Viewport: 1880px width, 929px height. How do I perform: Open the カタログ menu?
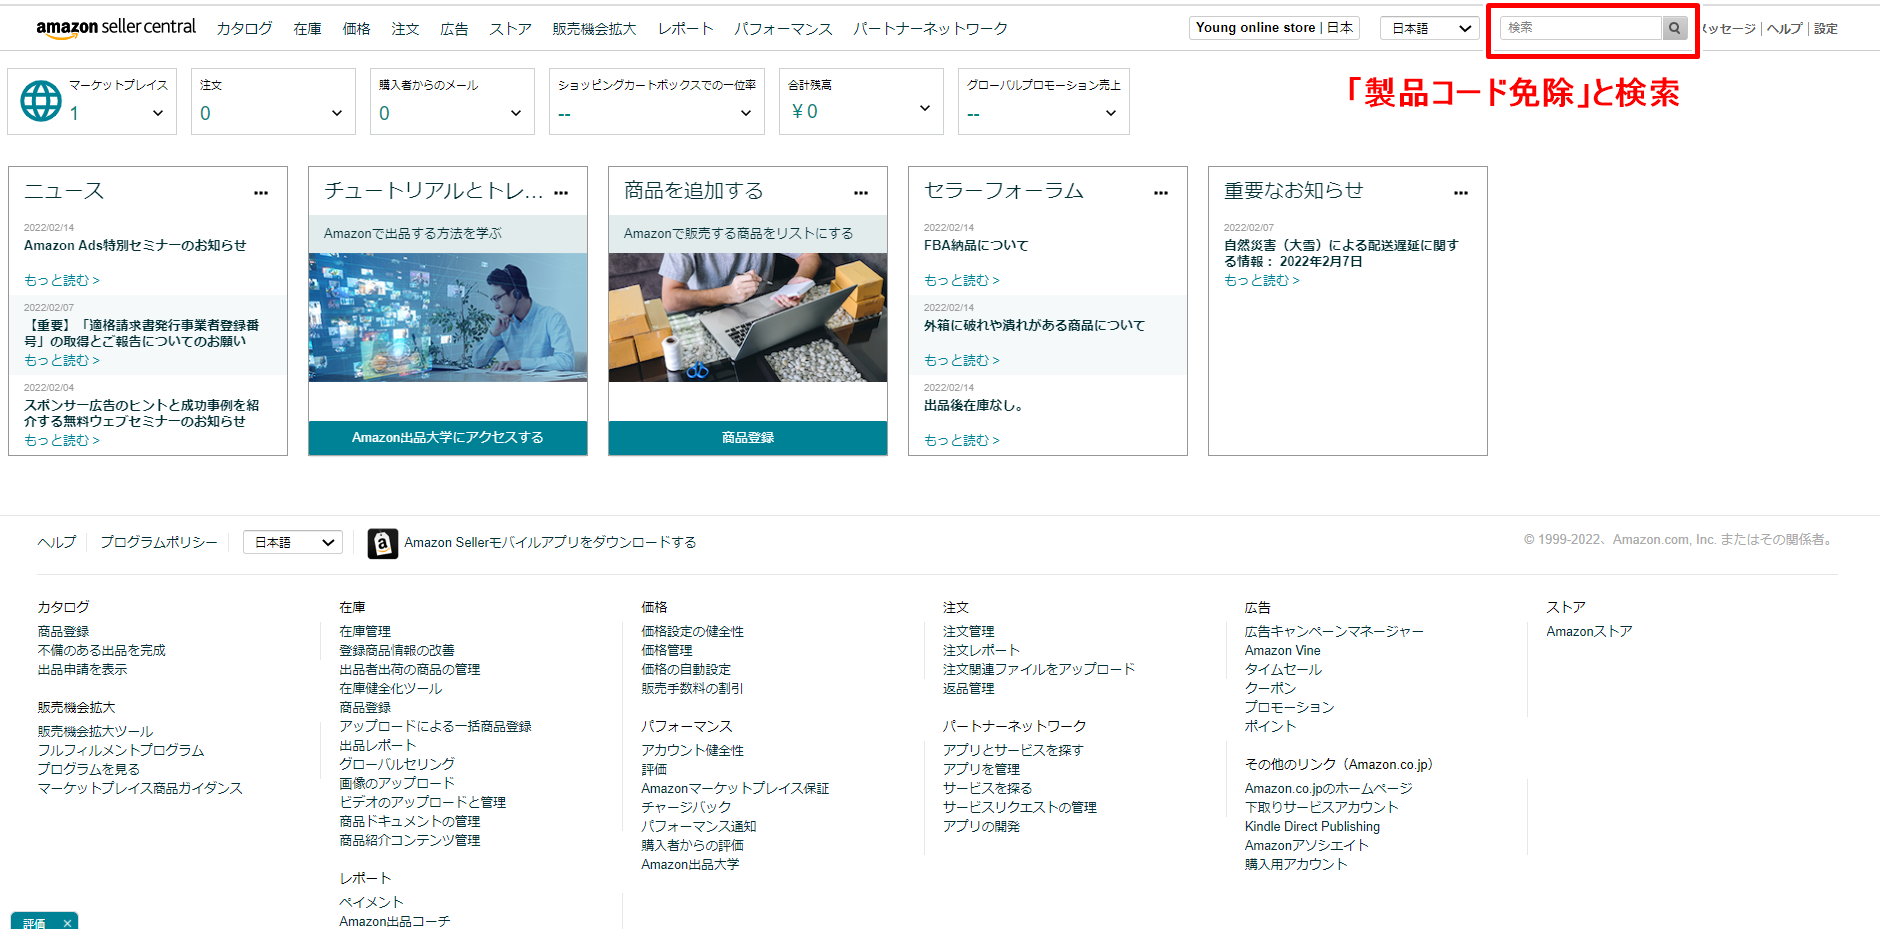[244, 29]
